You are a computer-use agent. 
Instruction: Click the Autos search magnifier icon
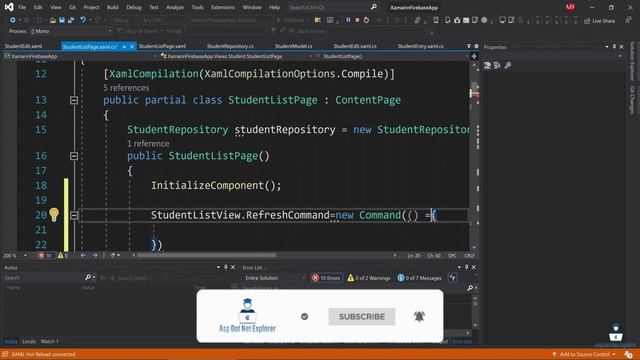pyautogui.click(x=87, y=278)
